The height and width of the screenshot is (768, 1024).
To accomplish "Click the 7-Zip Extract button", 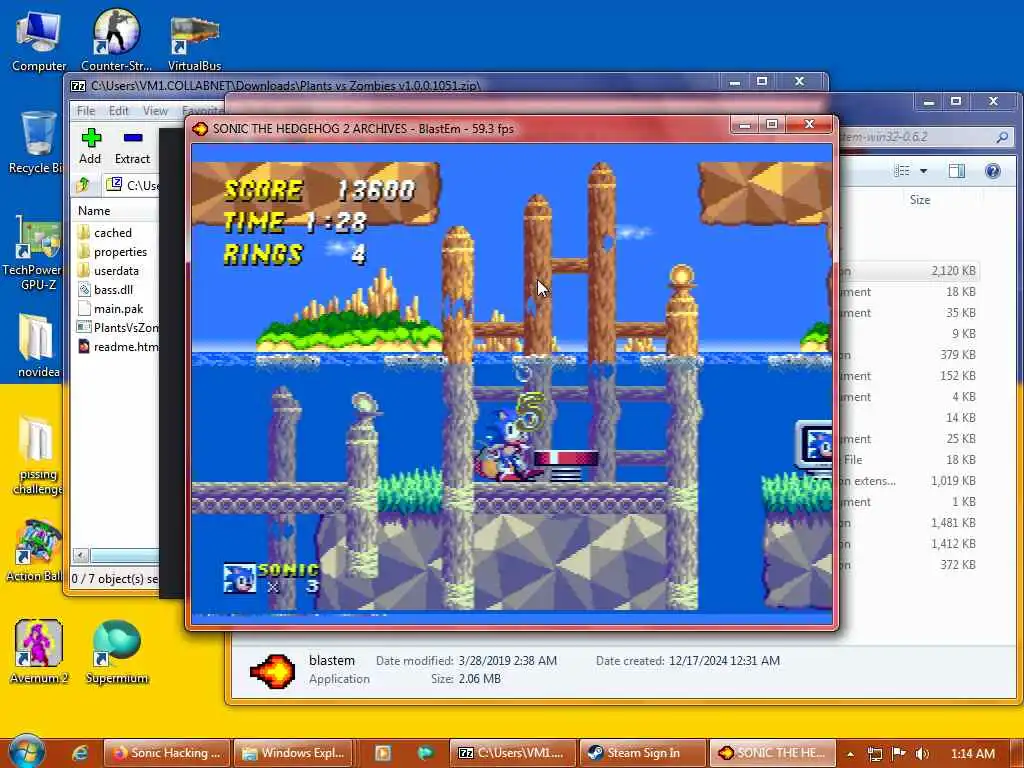I will point(132,146).
